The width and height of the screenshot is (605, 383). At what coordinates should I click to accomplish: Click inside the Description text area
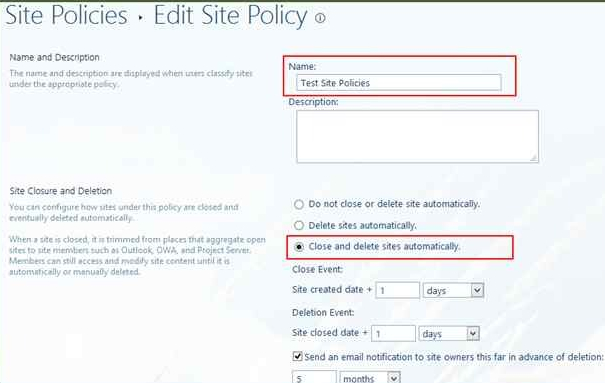click(x=417, y=137)
